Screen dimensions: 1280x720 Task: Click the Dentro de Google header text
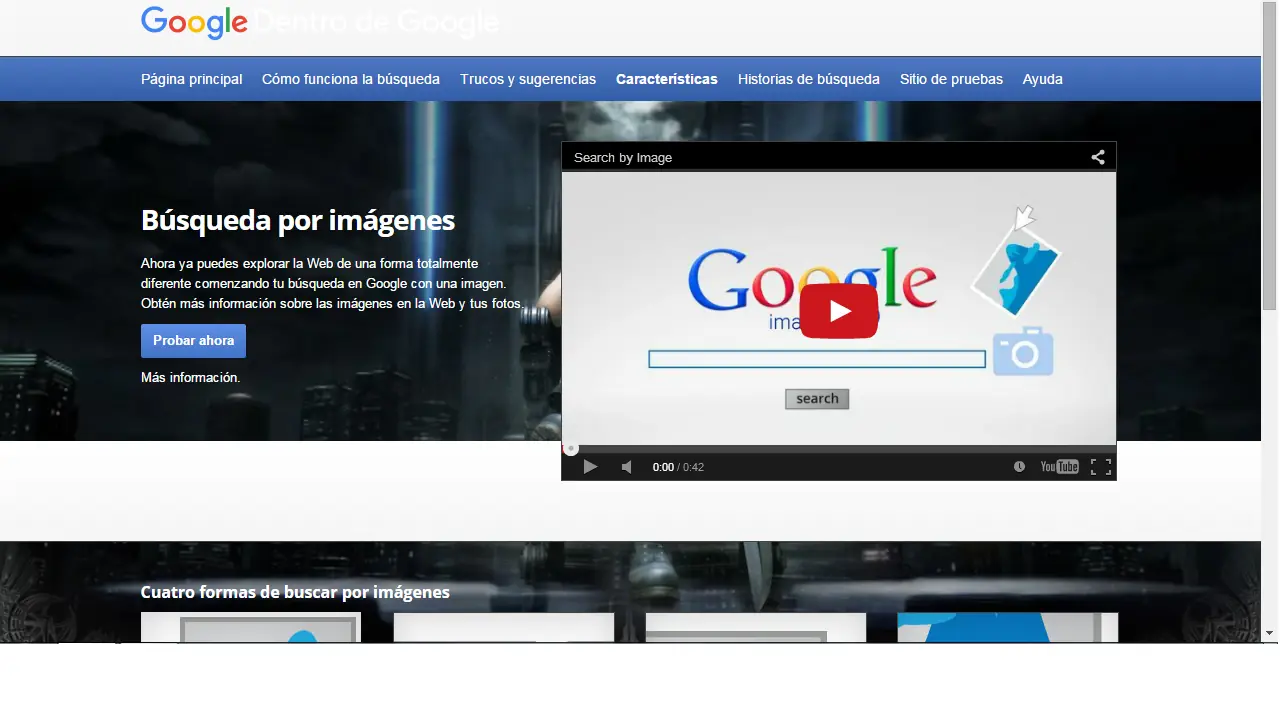pos(376,22)
